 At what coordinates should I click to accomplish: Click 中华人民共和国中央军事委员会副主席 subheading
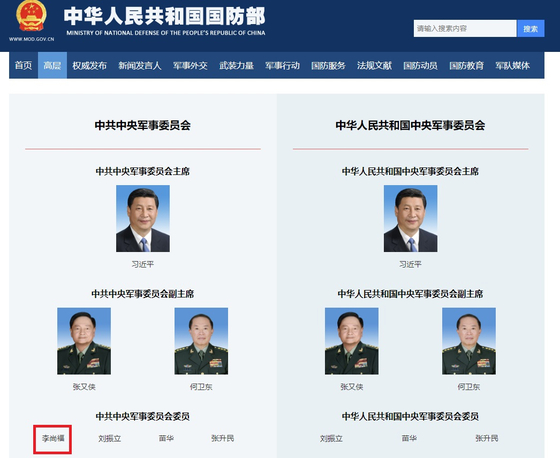click(410, 294)
